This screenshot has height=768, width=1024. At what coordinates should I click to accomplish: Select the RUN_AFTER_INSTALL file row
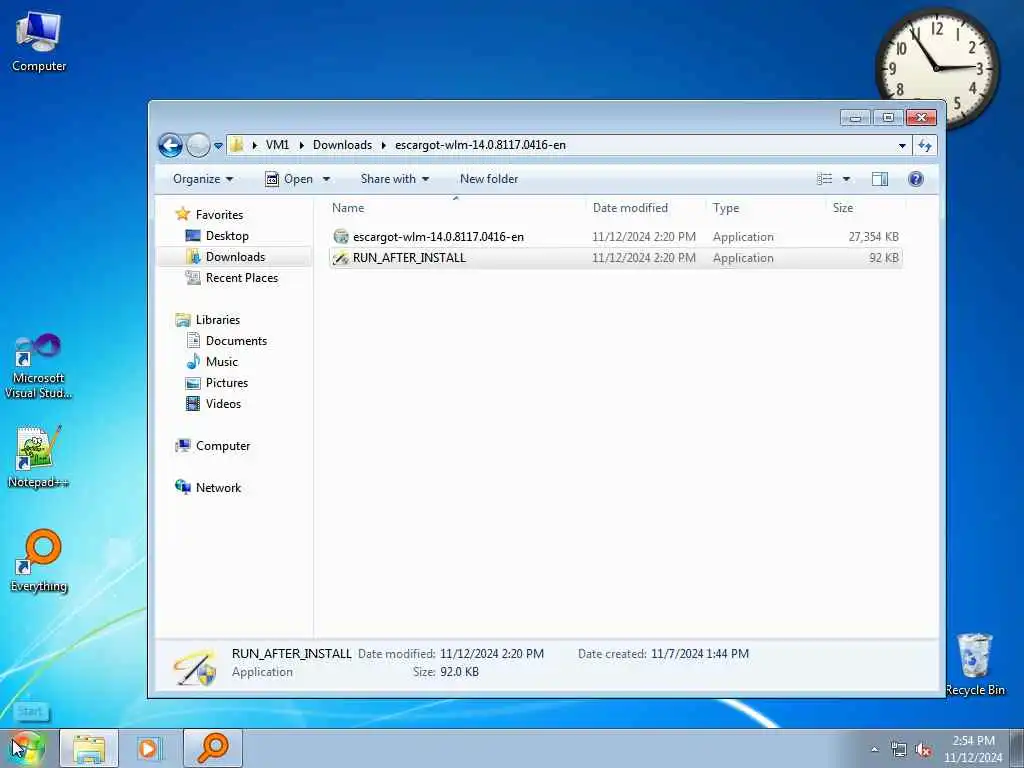pos(616,258)
